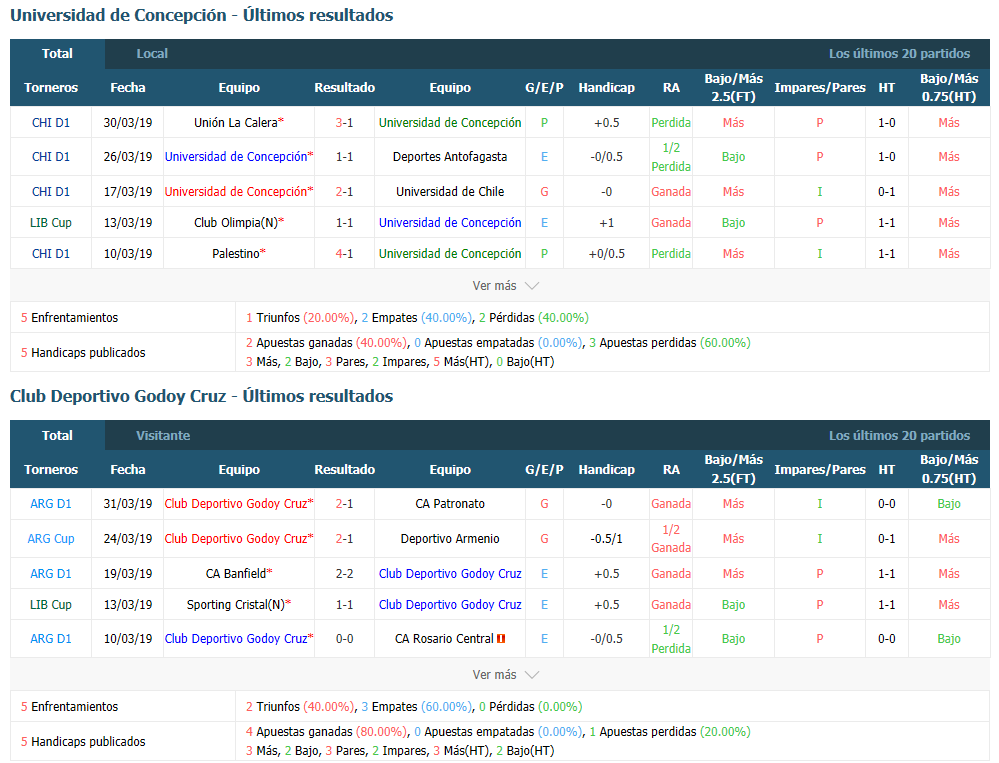
Task: Click the 3-1 result against Unión La Calera
Action: 344,122
